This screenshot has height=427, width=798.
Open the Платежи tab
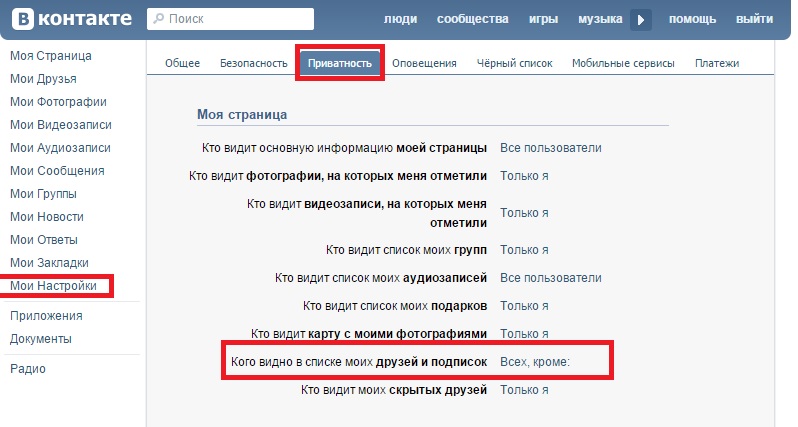(717, 63)
